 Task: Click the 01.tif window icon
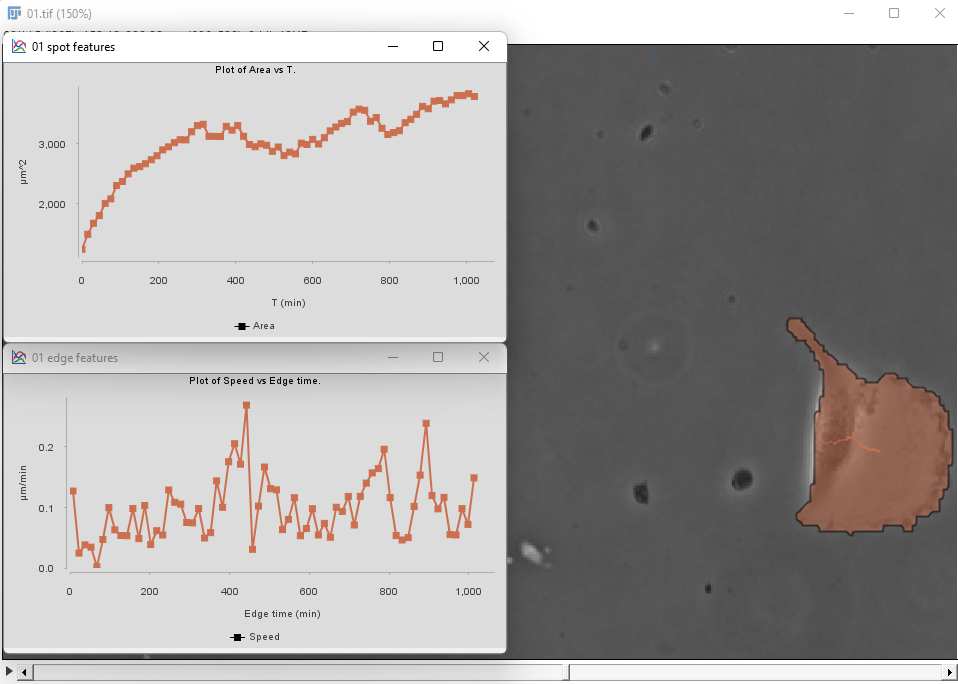pos(14,13)
